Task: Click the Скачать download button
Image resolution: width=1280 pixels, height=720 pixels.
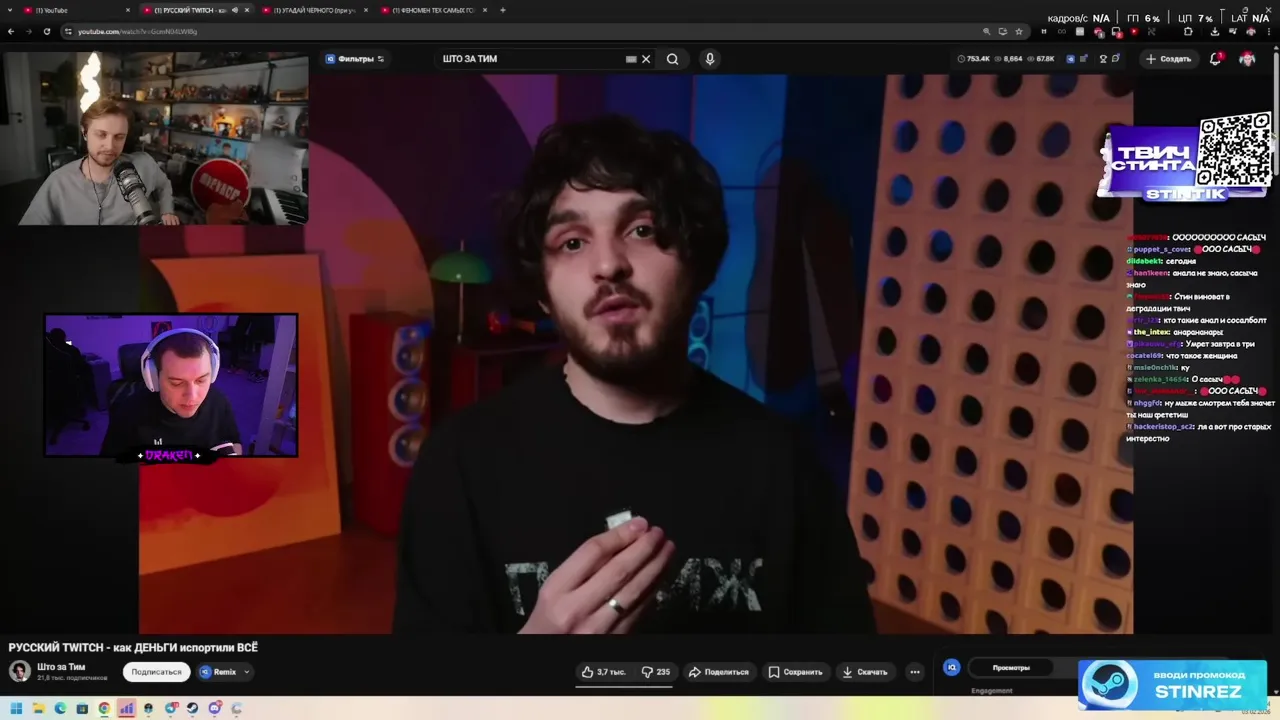Action: pos(865,672)
